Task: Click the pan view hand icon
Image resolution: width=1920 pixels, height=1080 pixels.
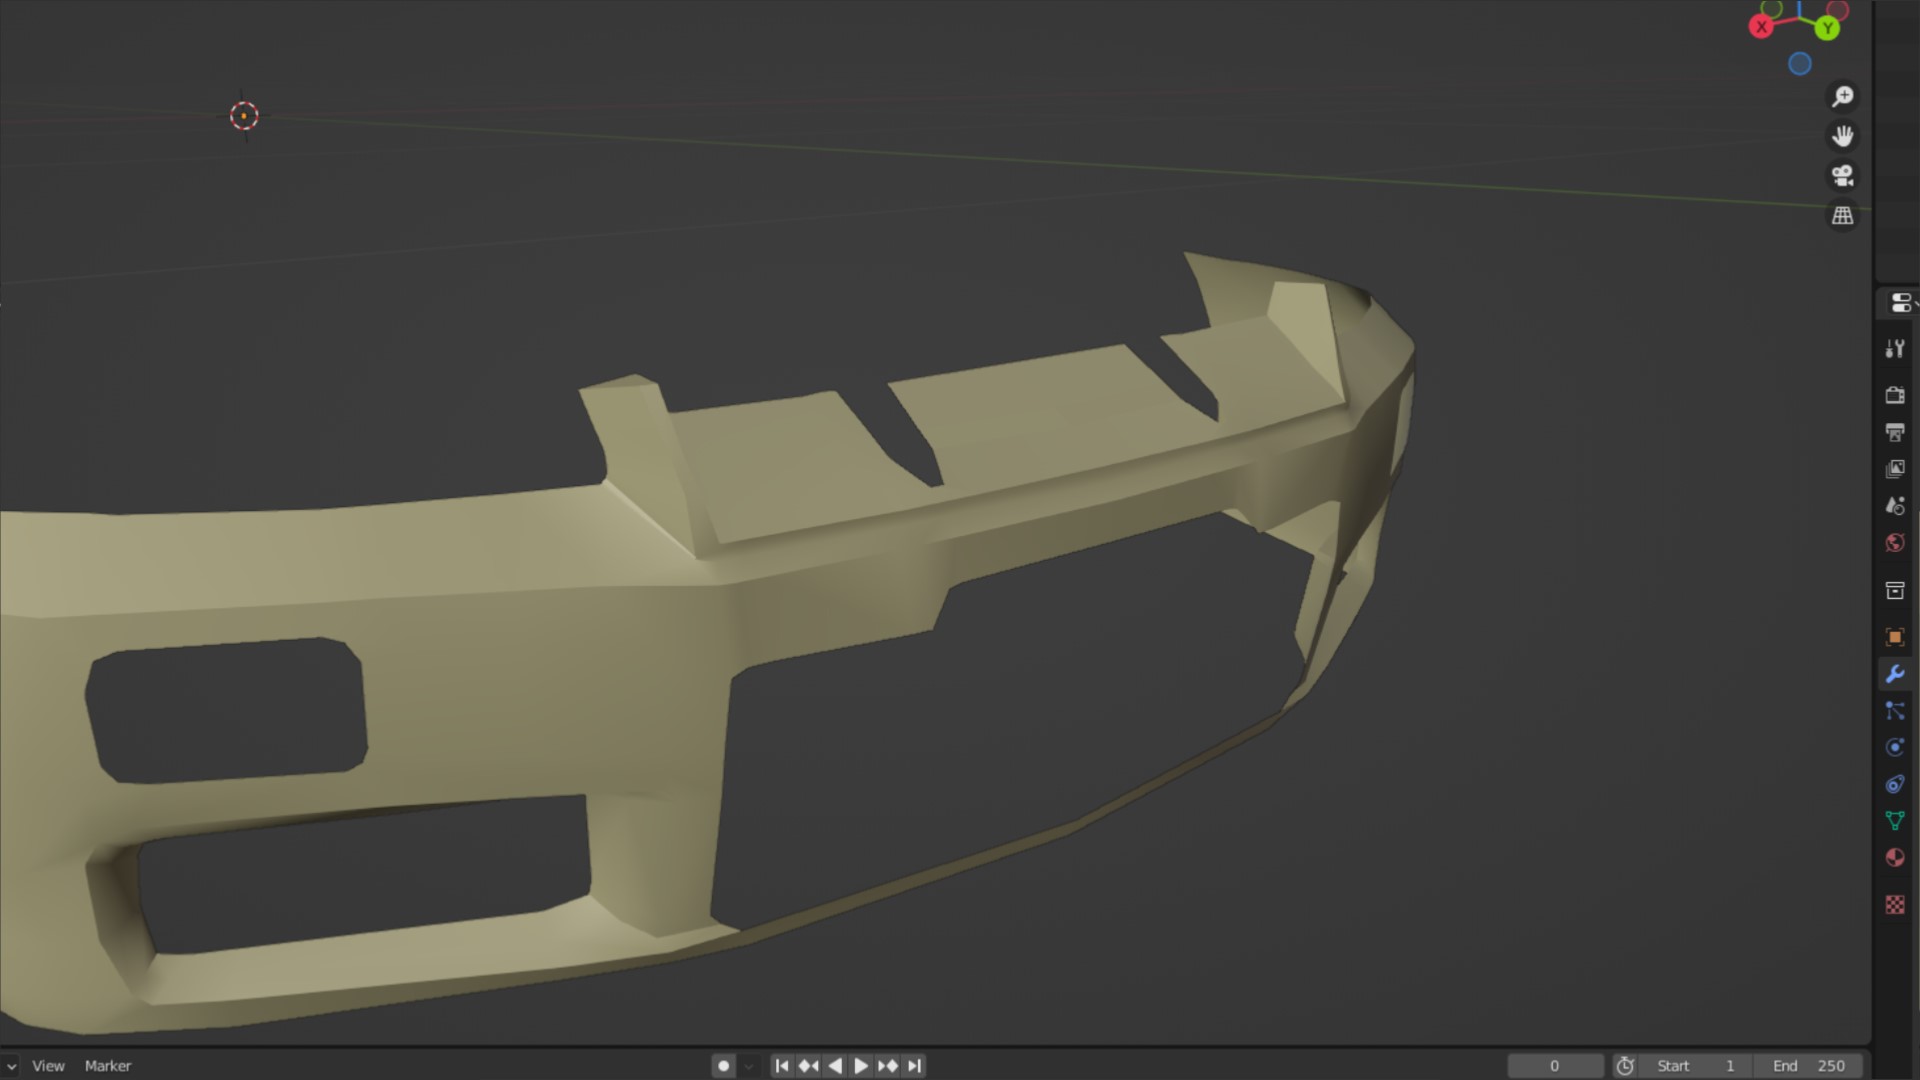Action: (1842, 136)
